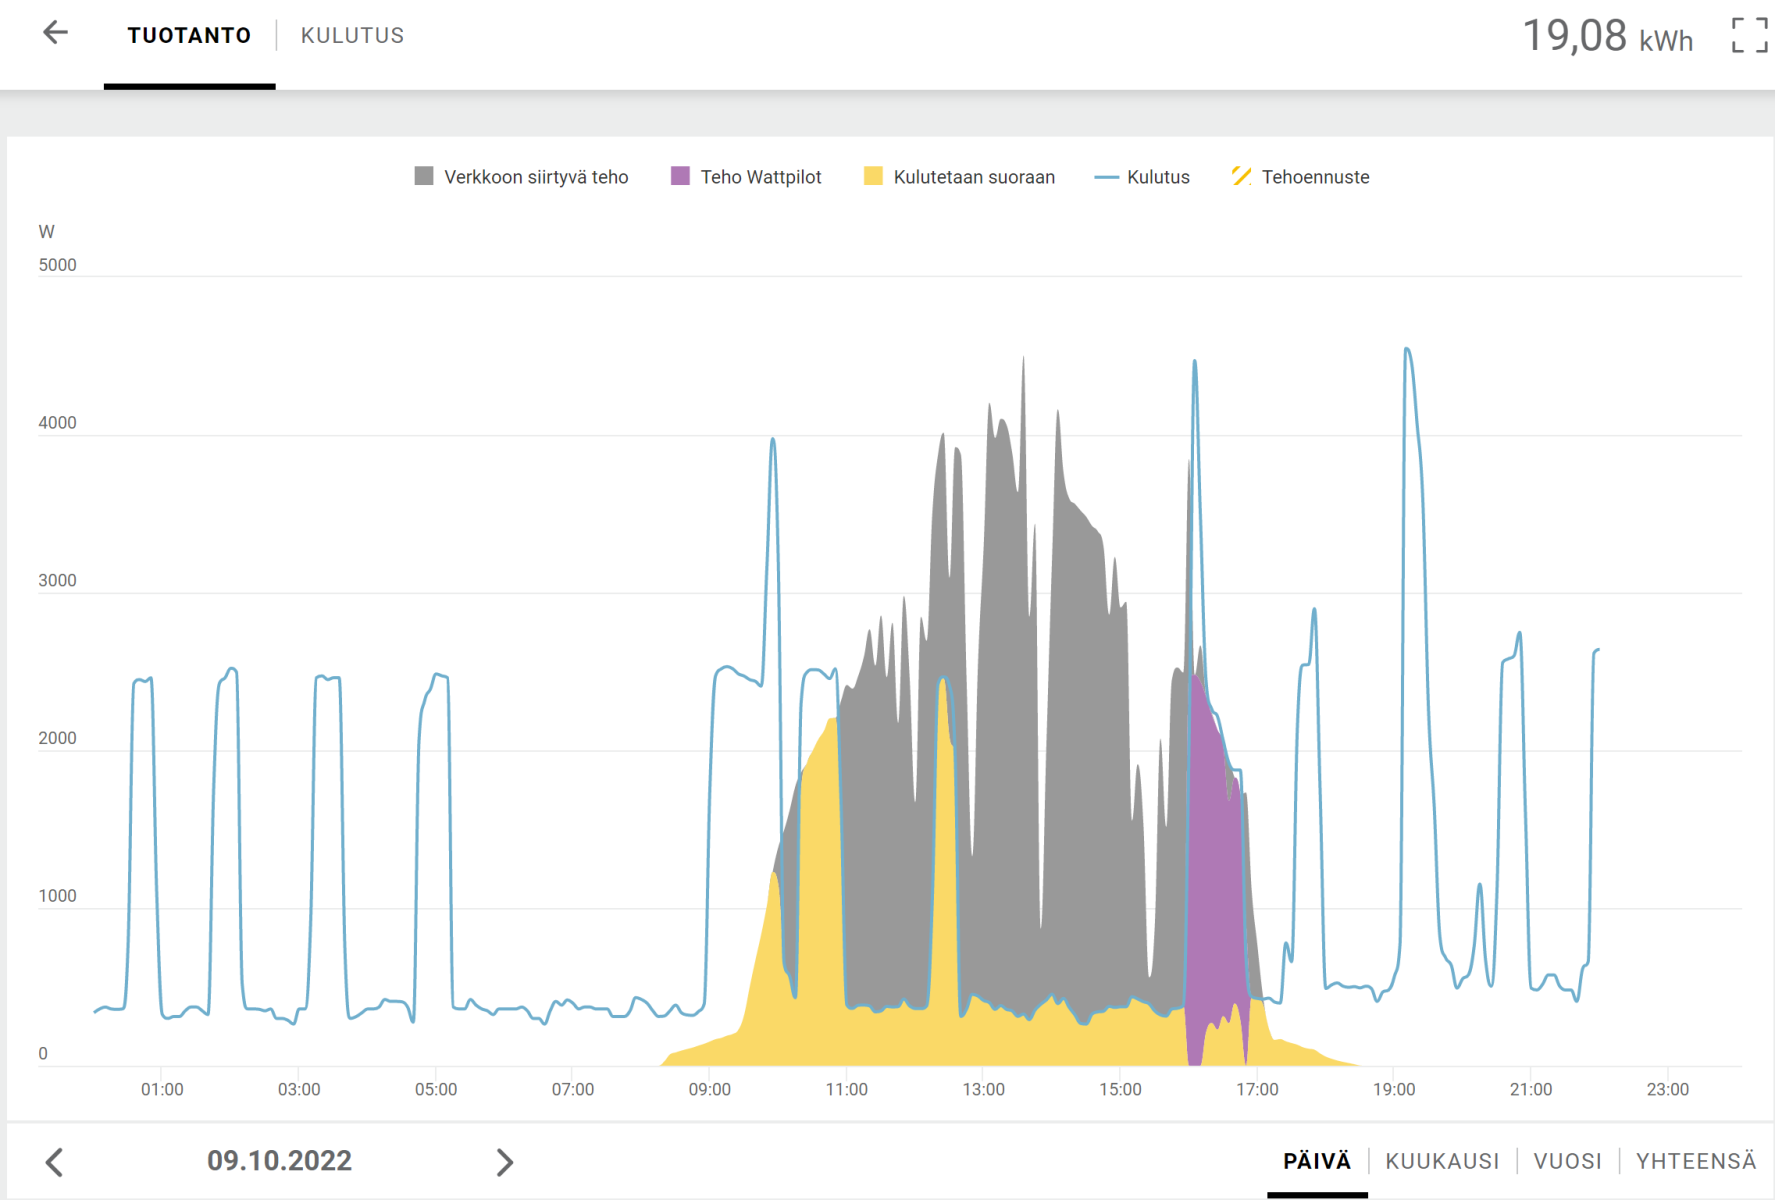Show or hide Tehoennuste forecast label
This screenshot has width=1775, height=1200.
1315,177
